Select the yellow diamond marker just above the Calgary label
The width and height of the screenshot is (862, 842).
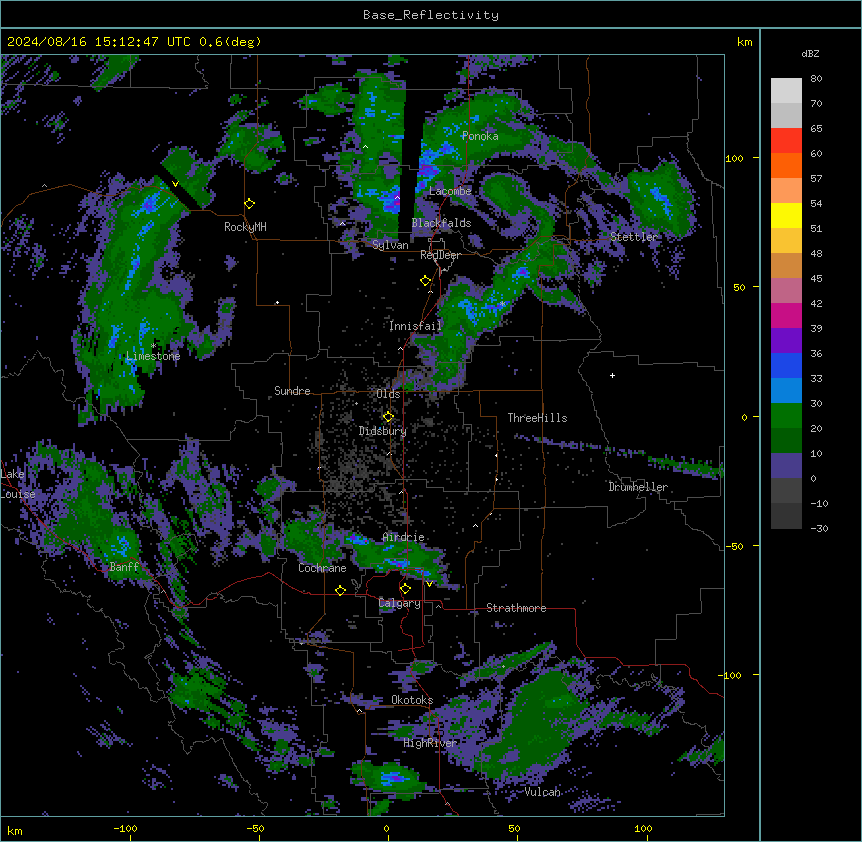click(x=405, y=589)
